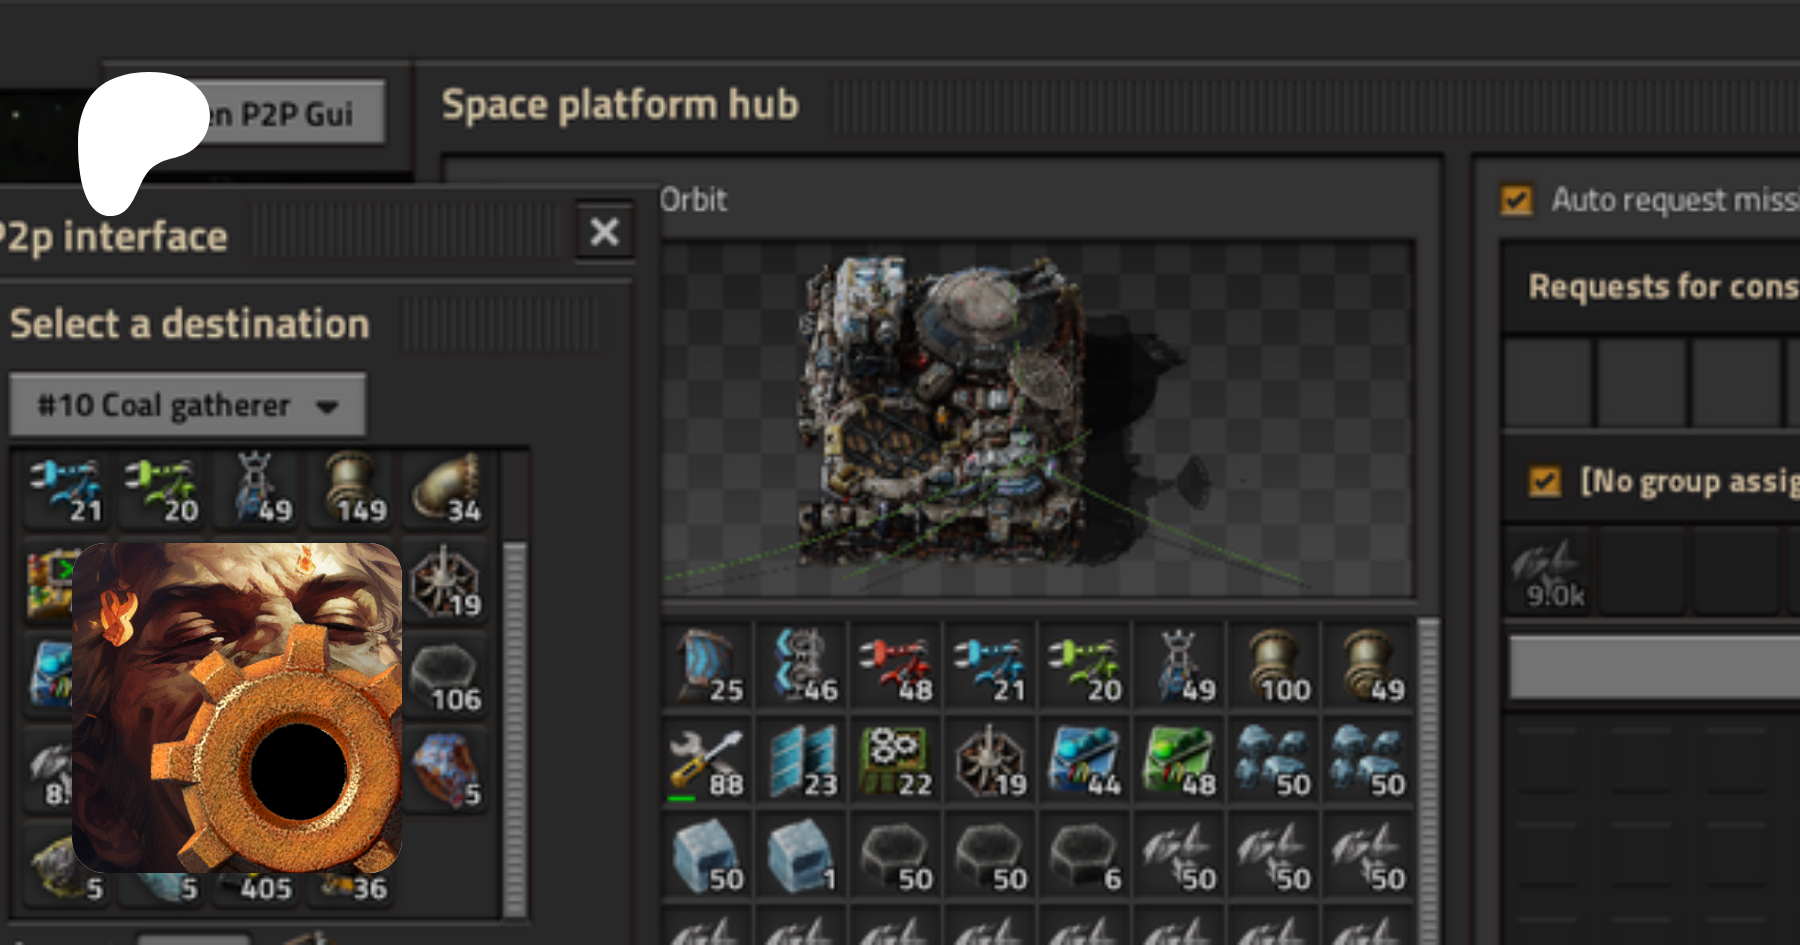Click the P2p interface item list scrollbar
The height and width of the screenshot is (945, 1800).
click(x=514, y=730)
